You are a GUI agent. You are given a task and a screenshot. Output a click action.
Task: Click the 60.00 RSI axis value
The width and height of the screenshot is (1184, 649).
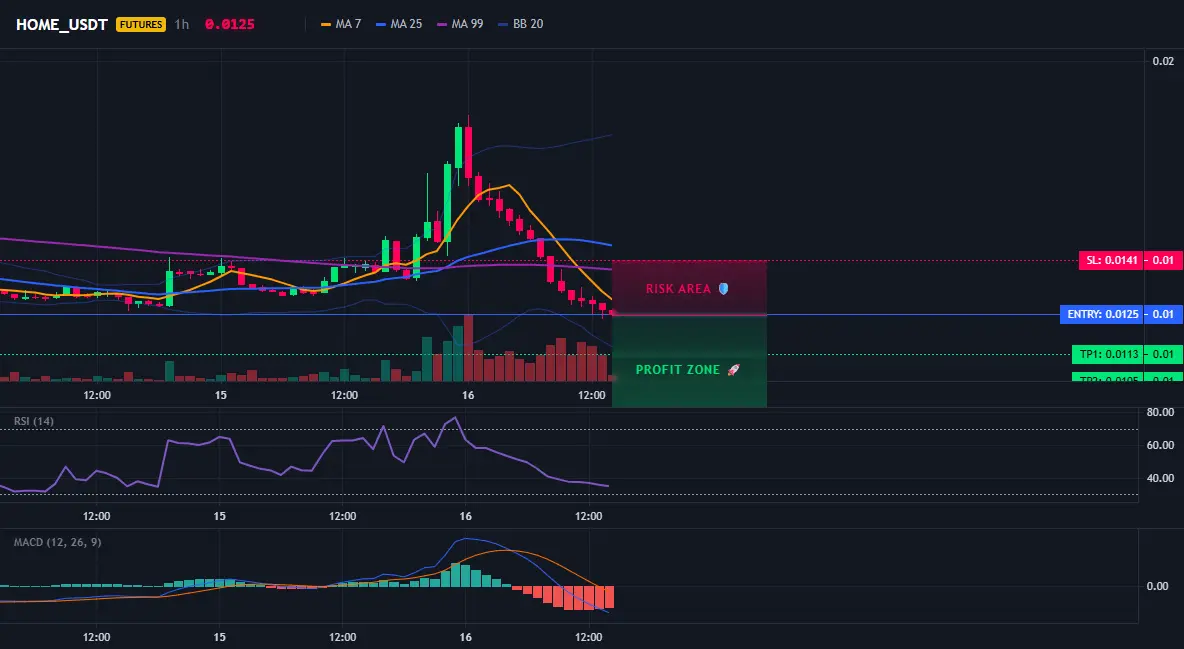point(1160,446)
